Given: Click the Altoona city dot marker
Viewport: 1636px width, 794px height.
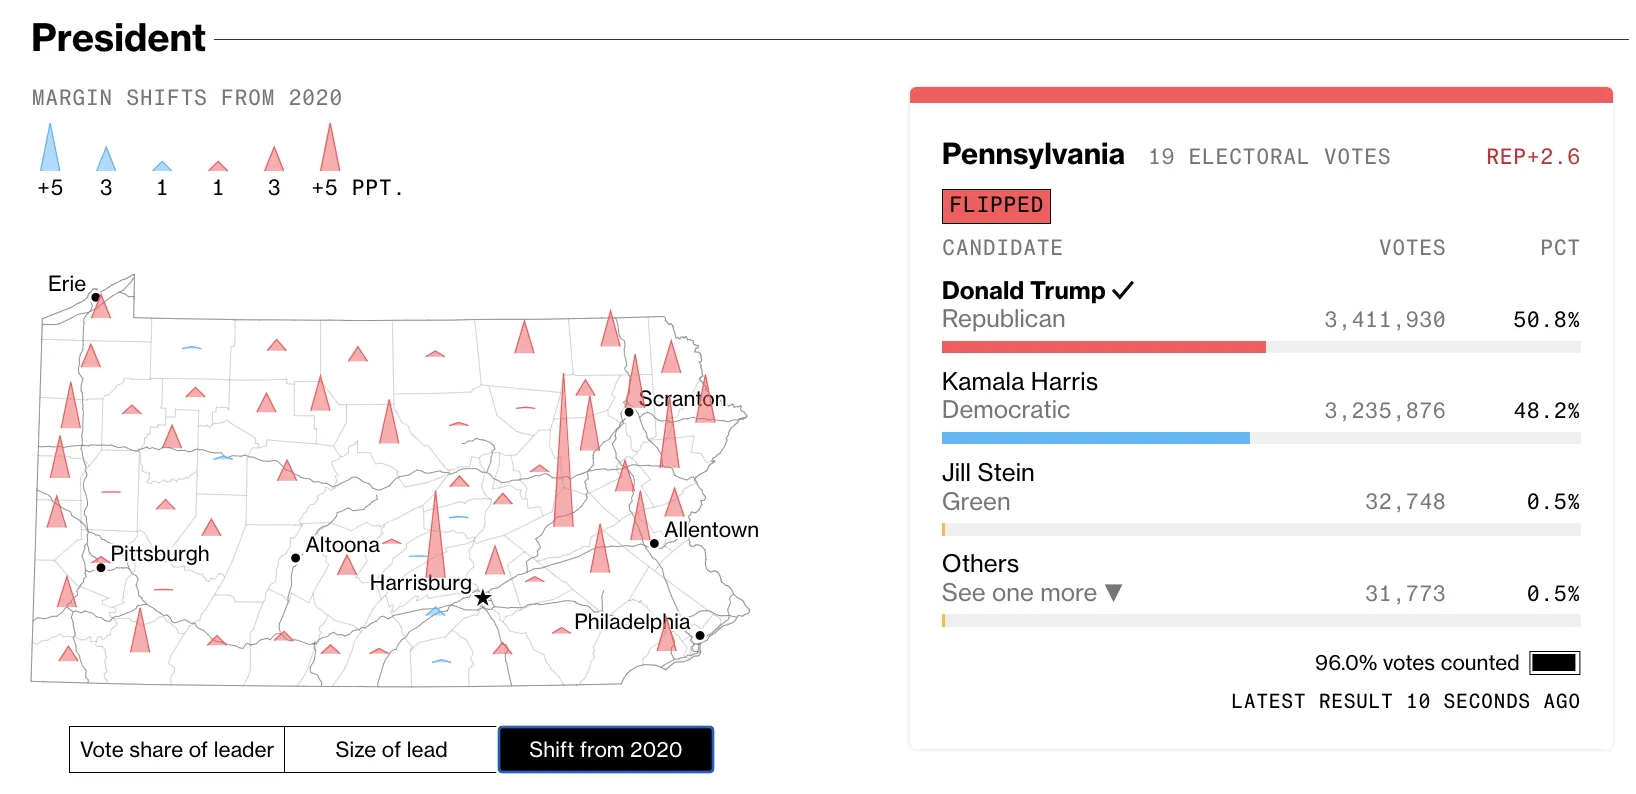Looking at the screenshot, I should click(x=295, y=558).
